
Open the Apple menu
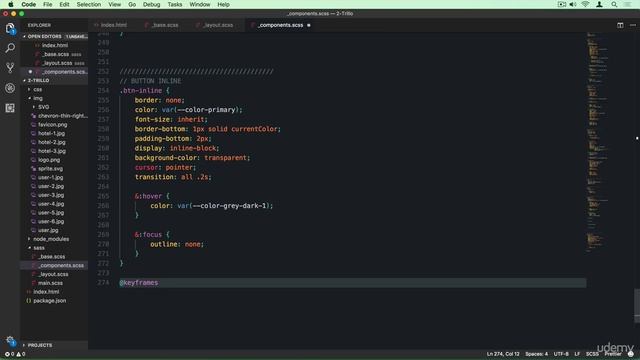coord(11,4)
